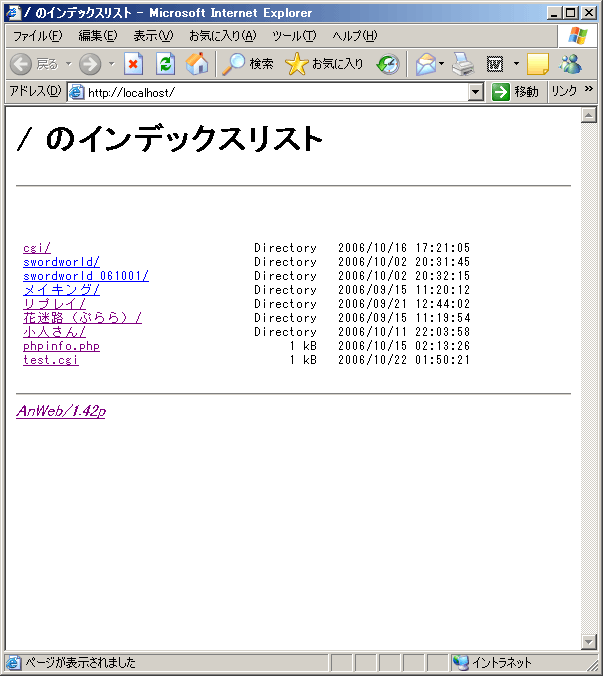Open the Search (検索) toolbar button

click(x=248, y=64)
